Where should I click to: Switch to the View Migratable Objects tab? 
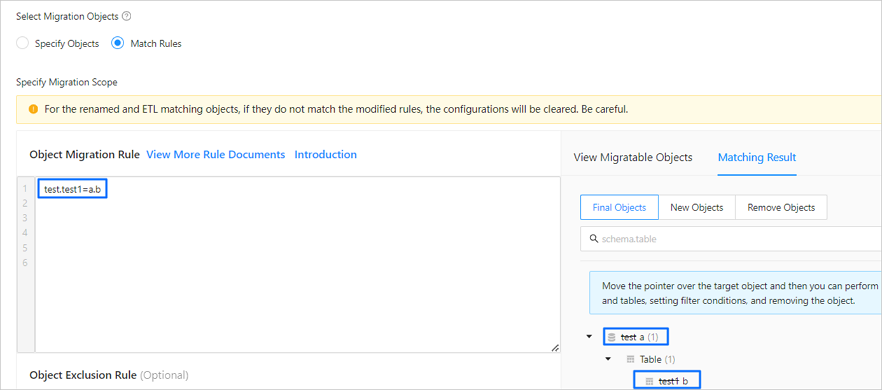tap(633, 157)
